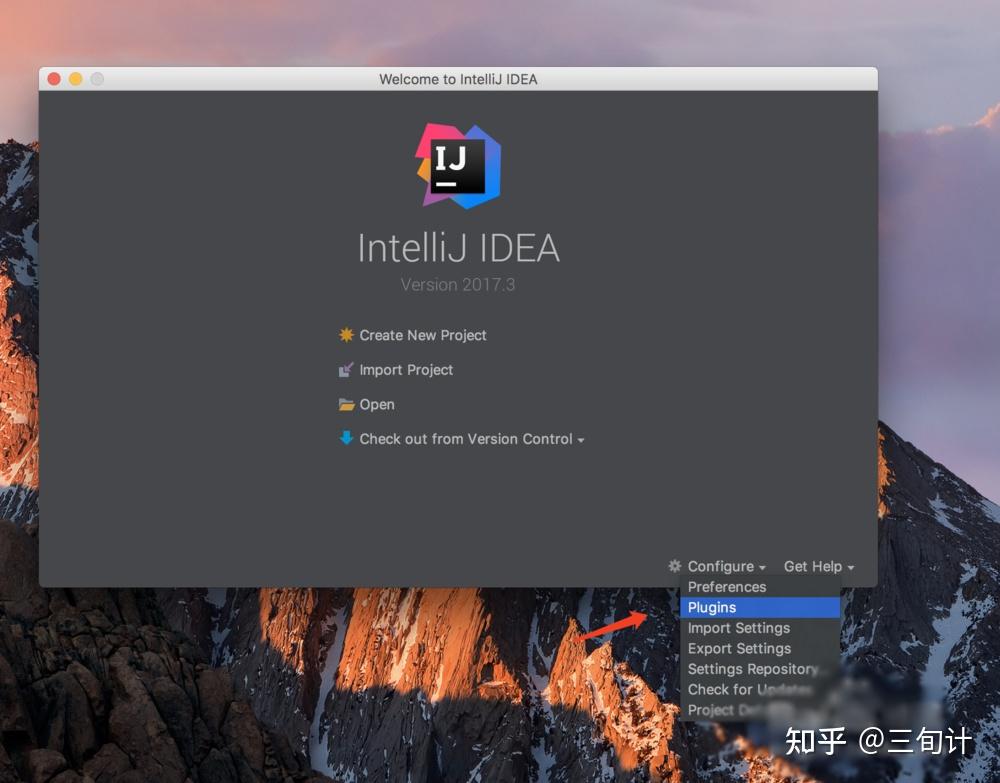This screenshot has width=1000, height=783.
Task: Click the Import Project icon
Action: (x=345, y=369)
